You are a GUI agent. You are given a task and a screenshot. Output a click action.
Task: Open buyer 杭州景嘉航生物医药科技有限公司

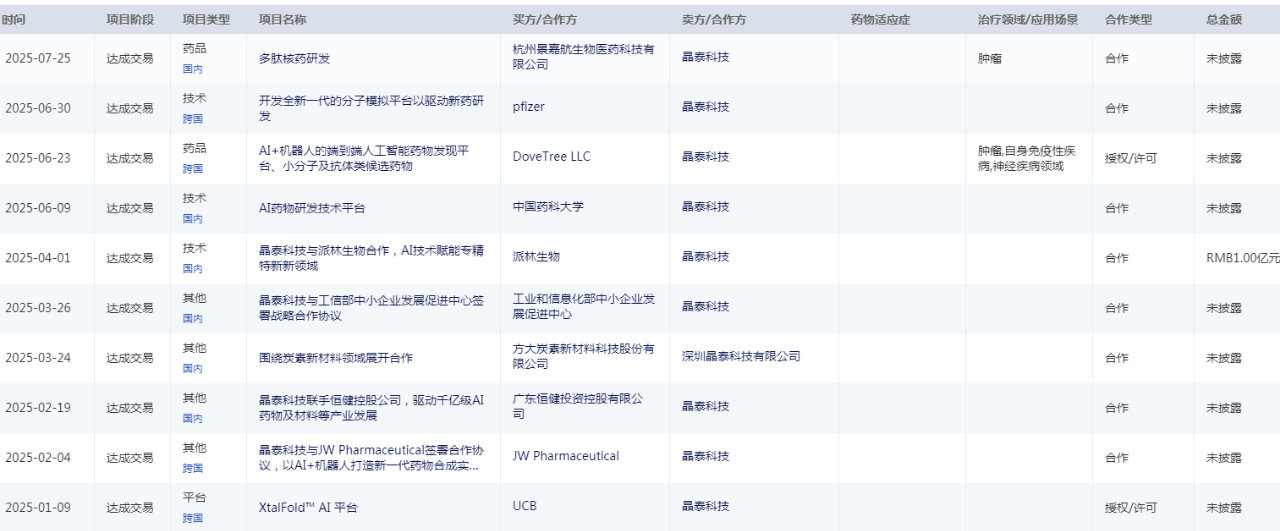pos(584,57)
